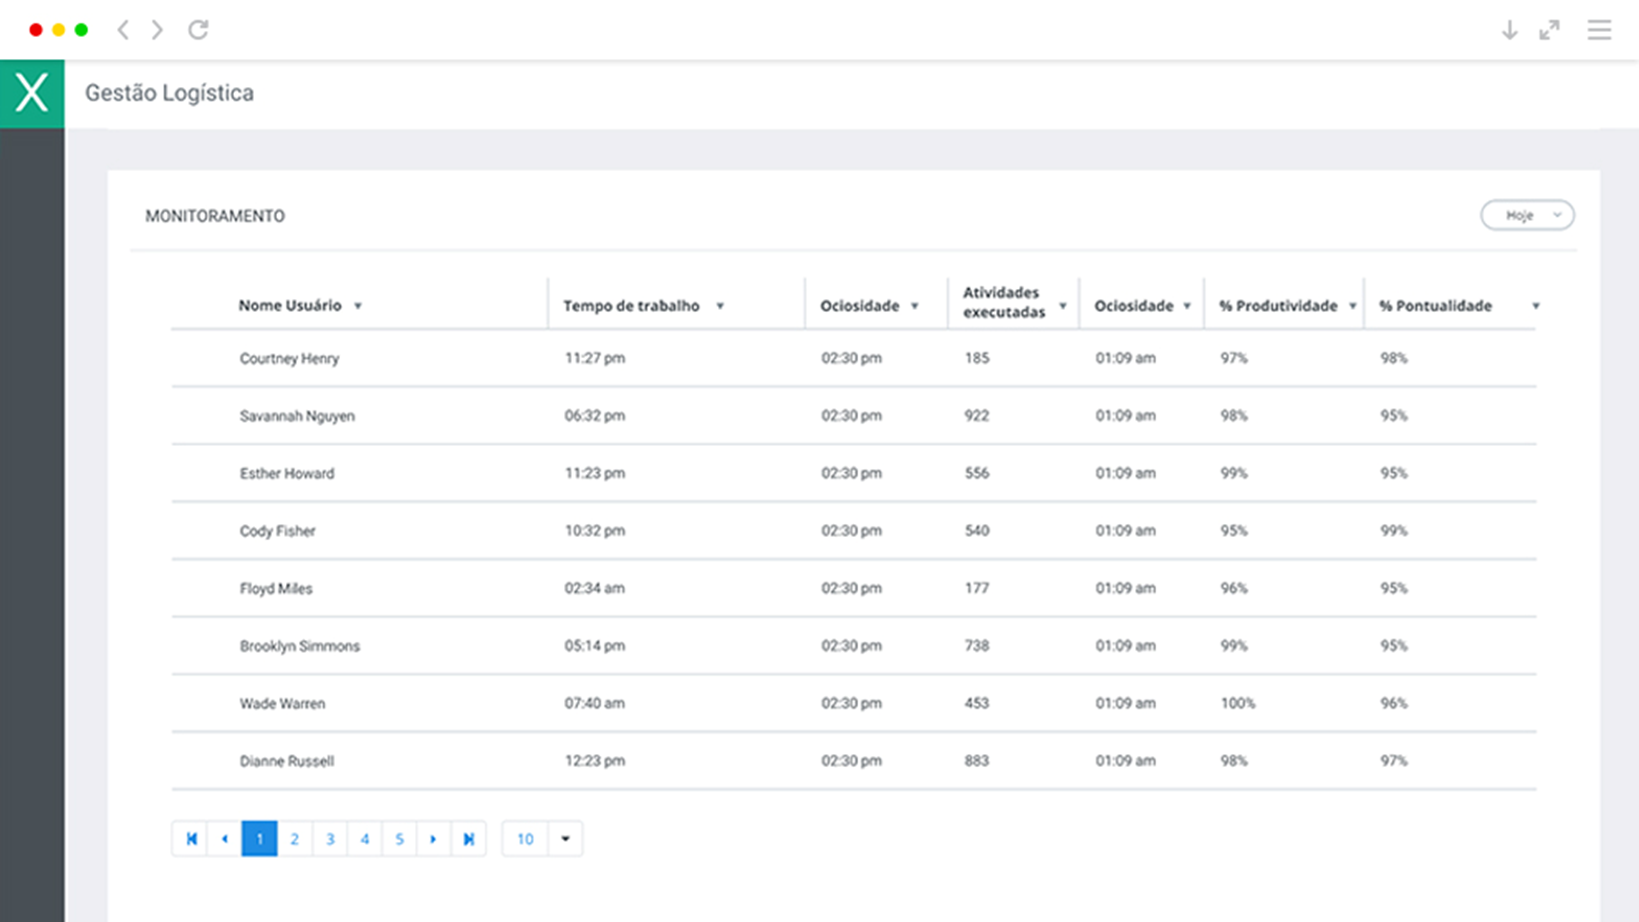This screenshot has width=1639, height=922.
Task: Open rows-per-page dropdown arrow next to 10
Action: pyautogui.click(x=565, y=839)
